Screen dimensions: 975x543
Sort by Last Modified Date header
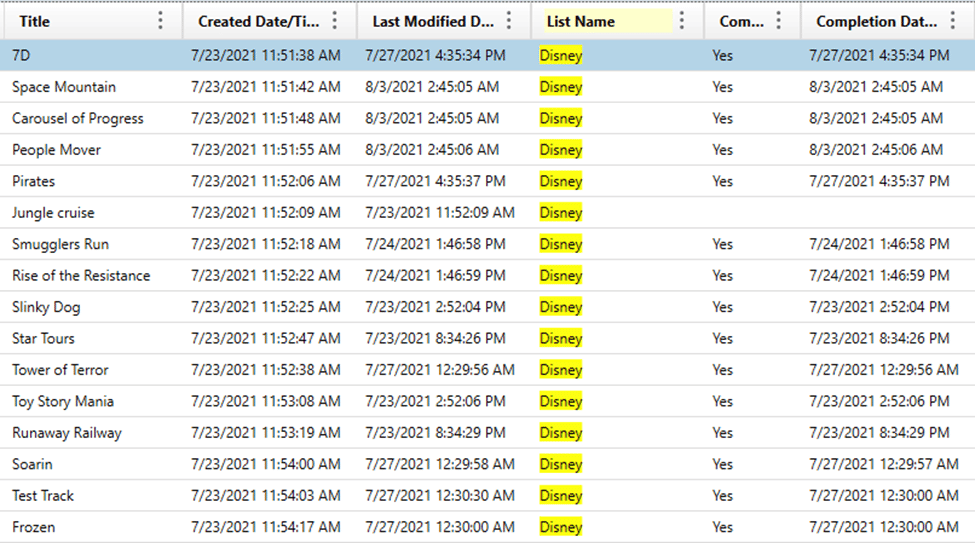pos(433,21)
